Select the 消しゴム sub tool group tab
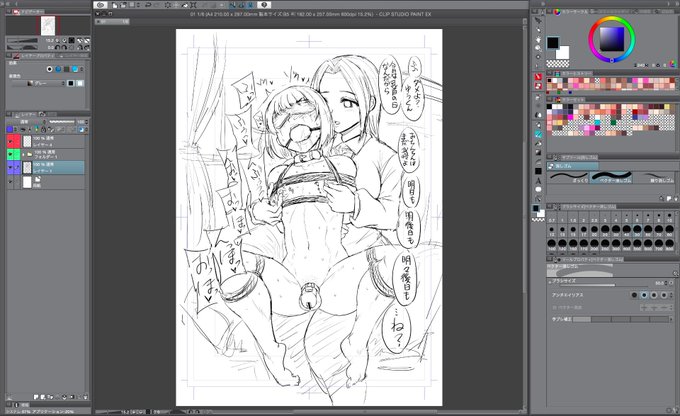This screenshot has height=416, width=680. [x=572, y=166]
